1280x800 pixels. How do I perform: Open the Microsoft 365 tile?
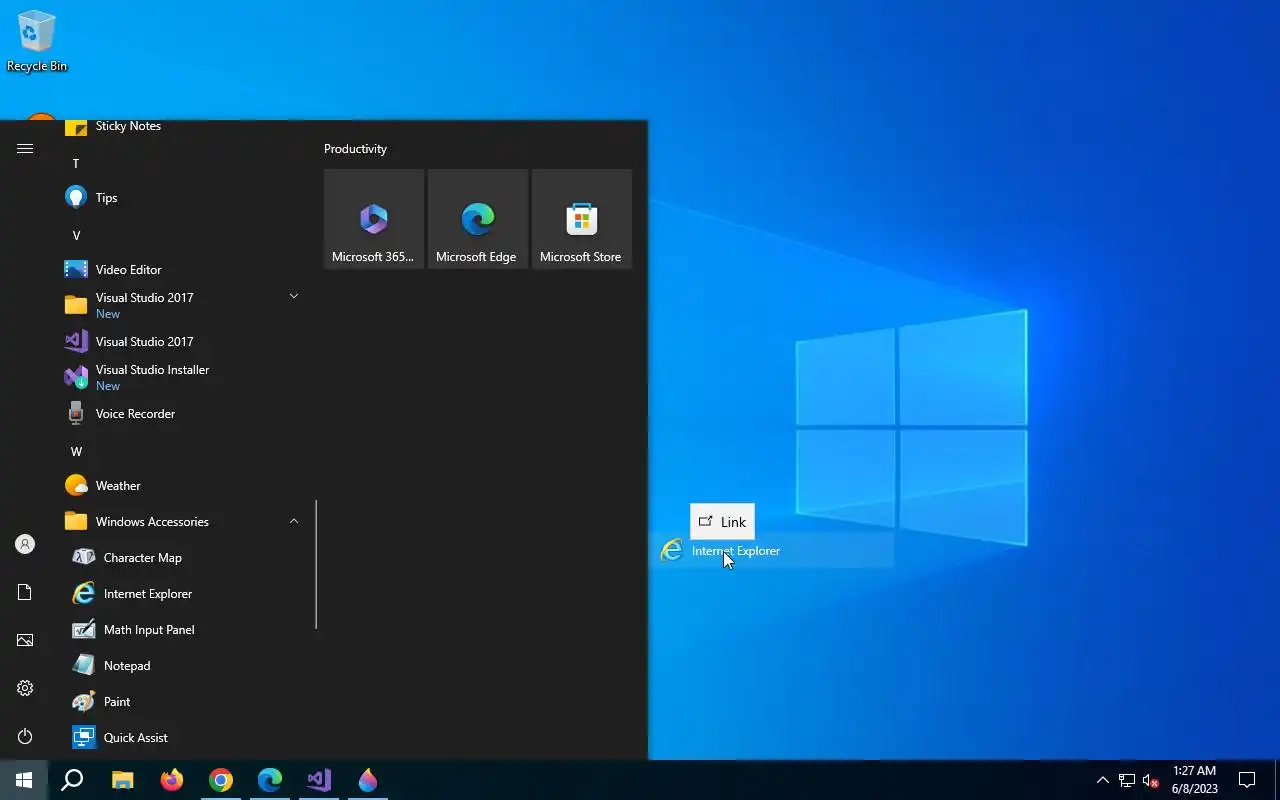(x=374, y=219)
